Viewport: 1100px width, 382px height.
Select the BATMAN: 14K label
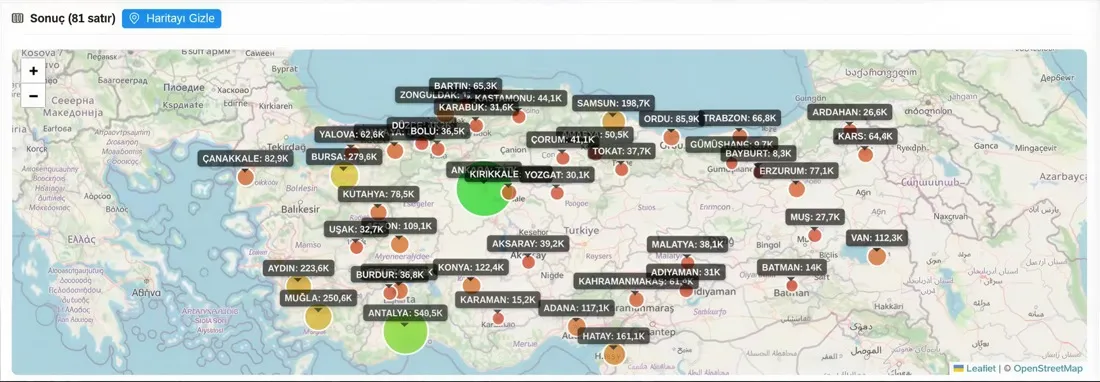[x=791, y=267]
